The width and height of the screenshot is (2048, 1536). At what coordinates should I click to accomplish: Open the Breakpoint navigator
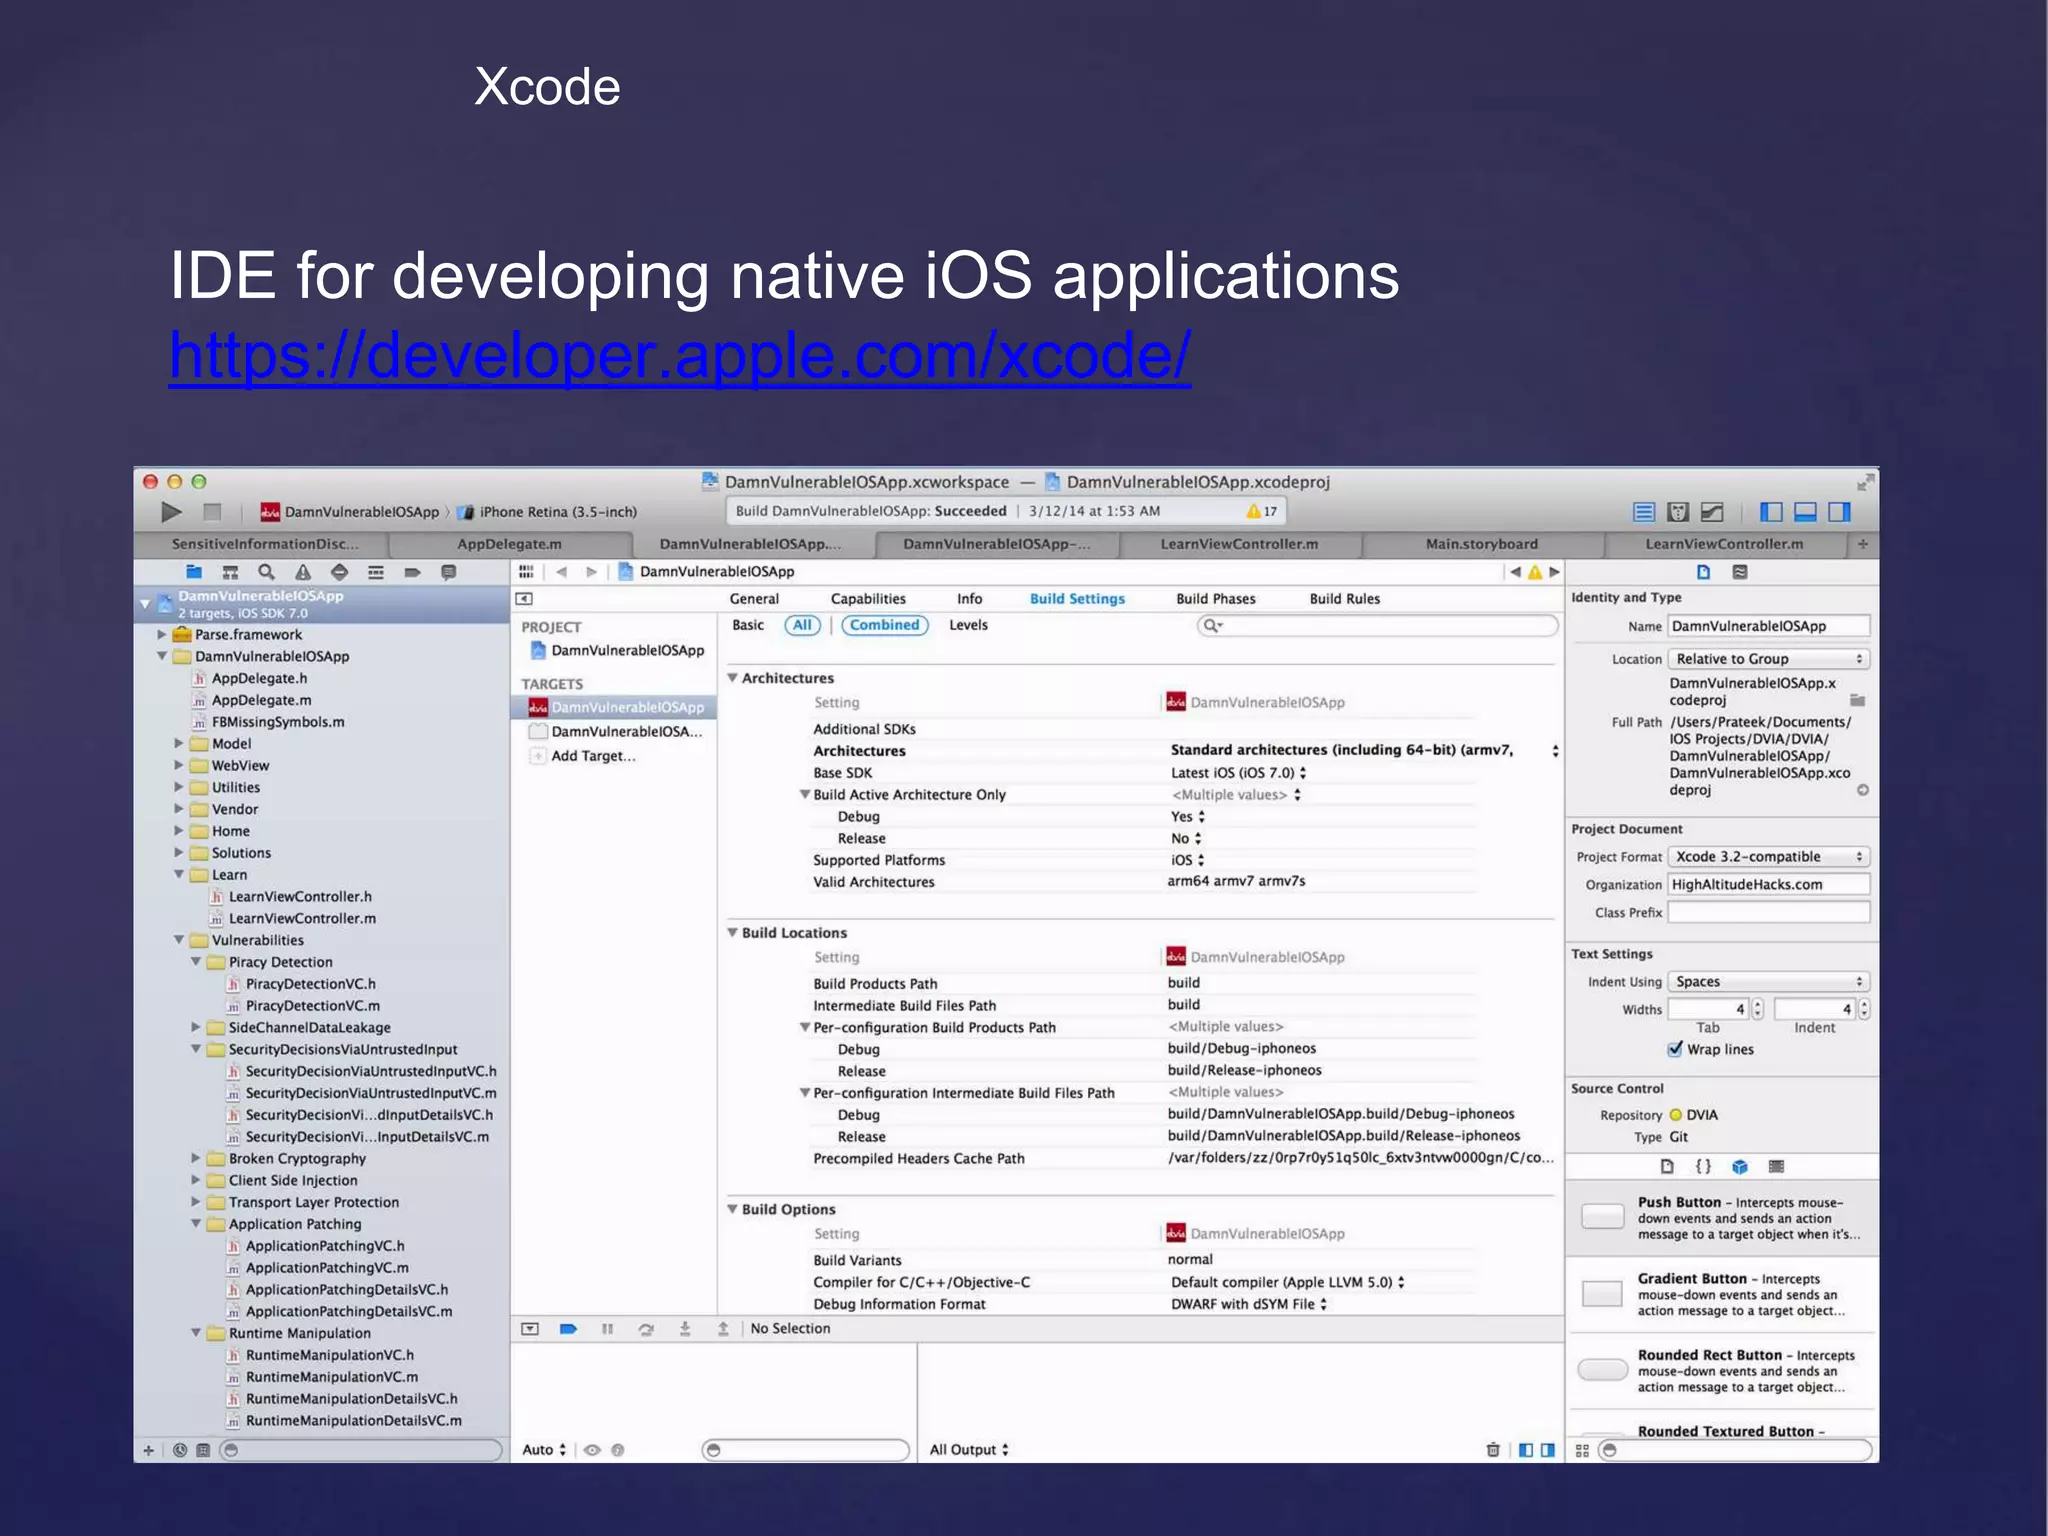(x=412, y=572)
